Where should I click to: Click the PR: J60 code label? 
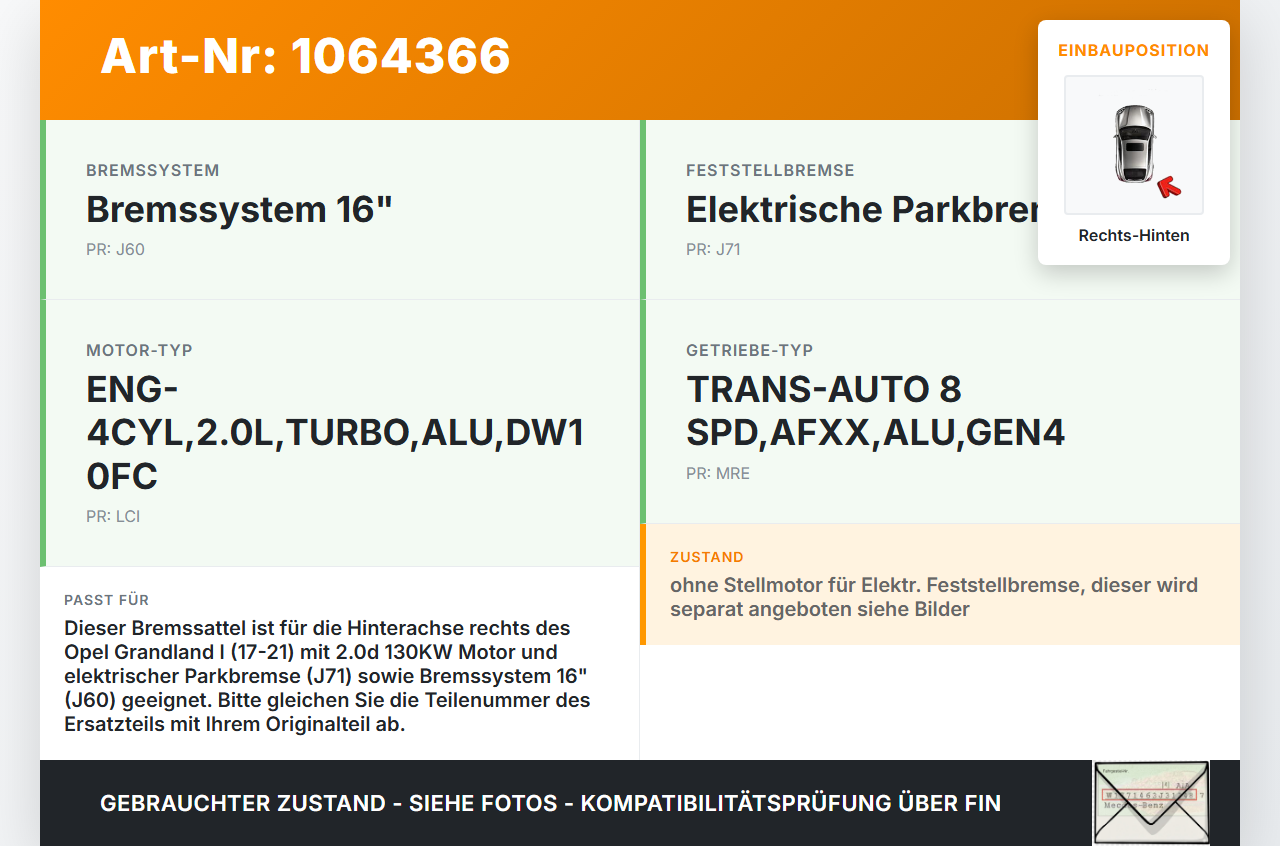point(115,250)
